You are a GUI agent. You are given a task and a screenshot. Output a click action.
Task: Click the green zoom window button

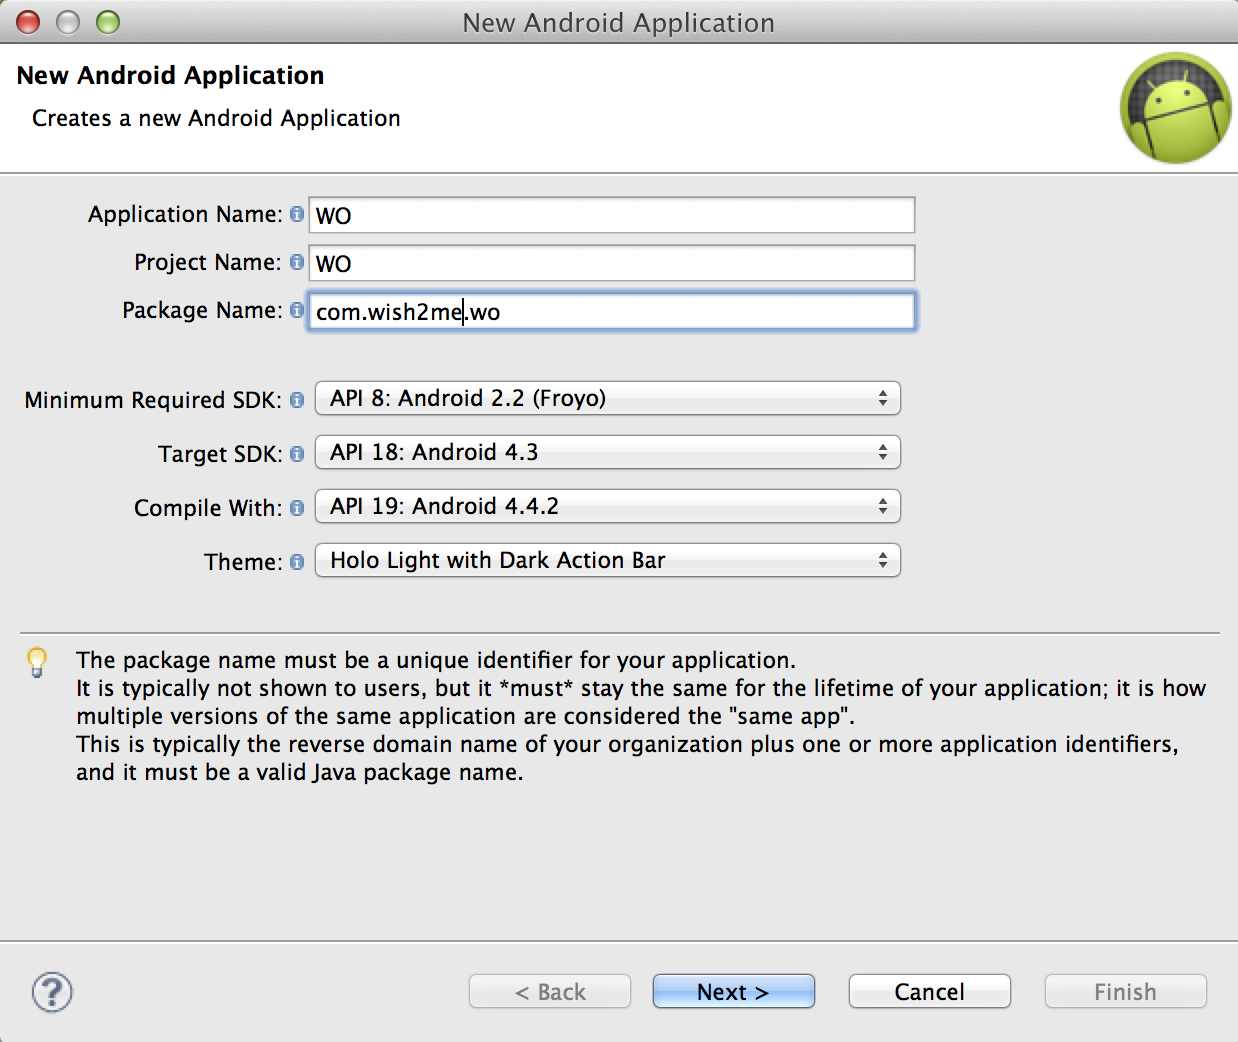coord(108,22)
